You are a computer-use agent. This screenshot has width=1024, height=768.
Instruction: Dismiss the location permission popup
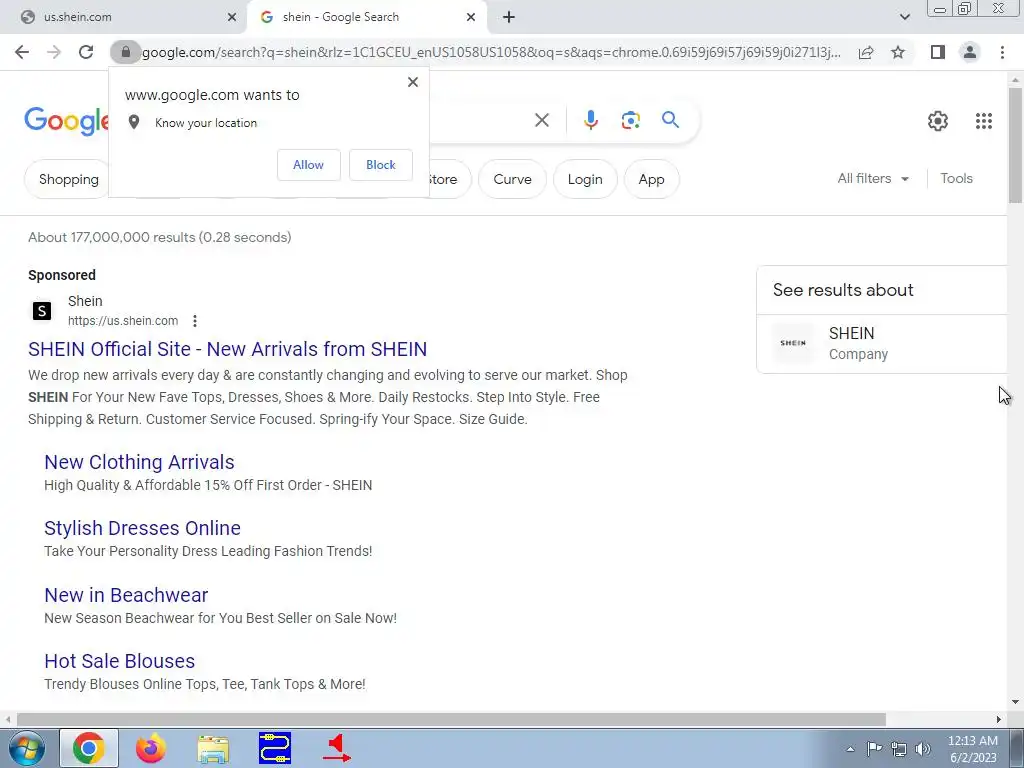click(x=413, y=82)
